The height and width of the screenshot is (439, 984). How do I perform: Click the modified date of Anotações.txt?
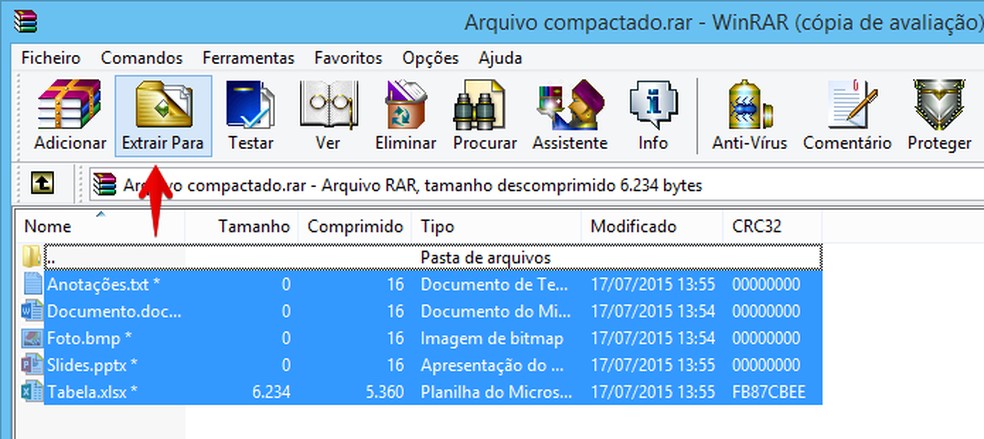point(653,285)
